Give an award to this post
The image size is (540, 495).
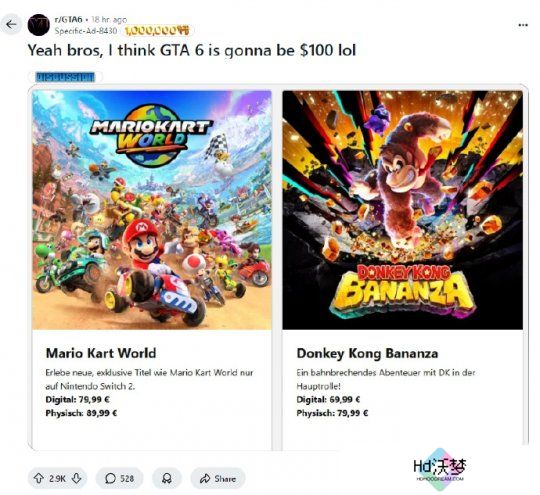point(167,478)
